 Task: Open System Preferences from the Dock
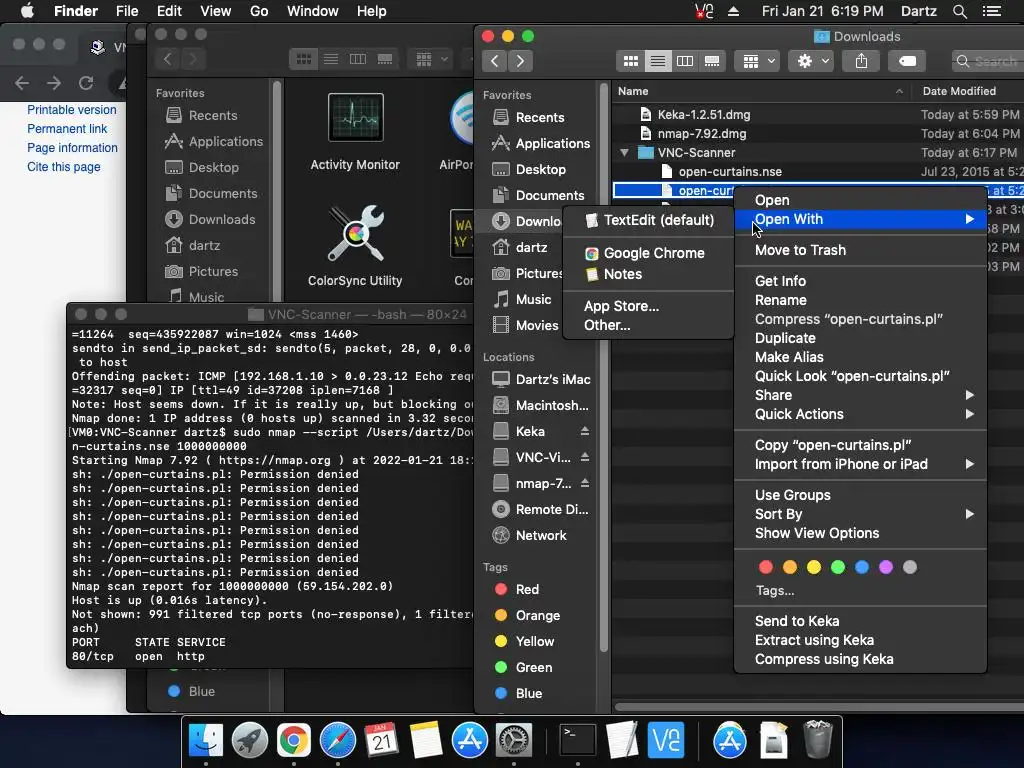(x=514, y=741)
